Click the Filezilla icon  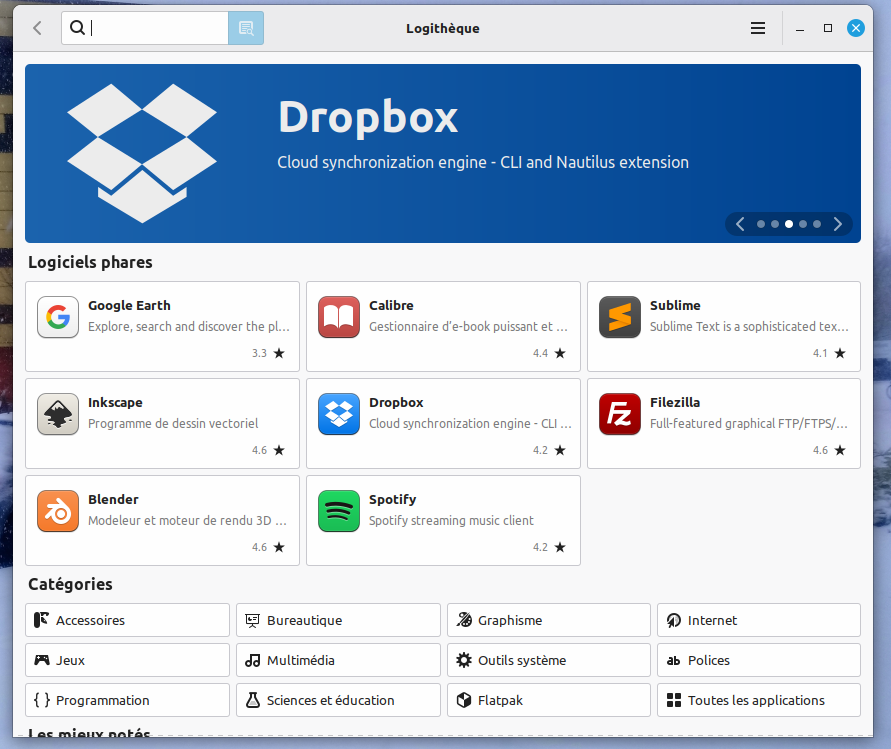point(619,414)
